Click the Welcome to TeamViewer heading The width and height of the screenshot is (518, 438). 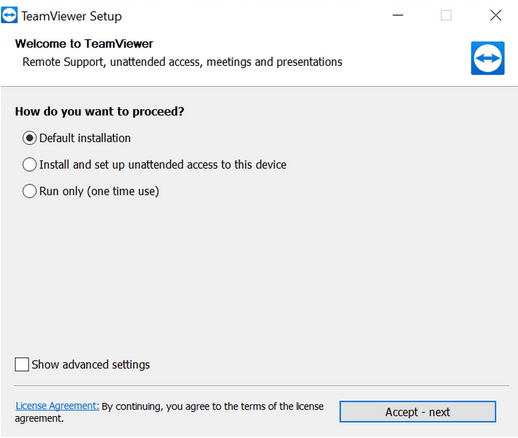84,44
